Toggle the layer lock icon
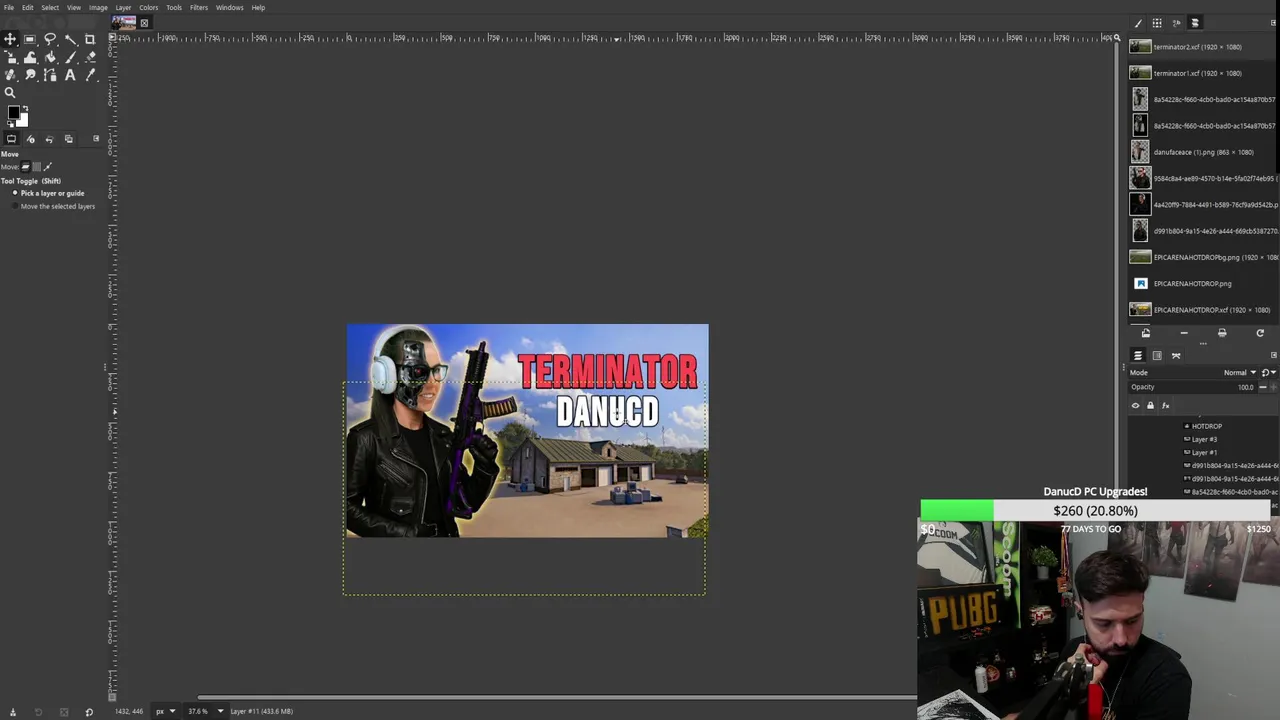This screenshot has width=1280, height=720. coord(1150,406)
